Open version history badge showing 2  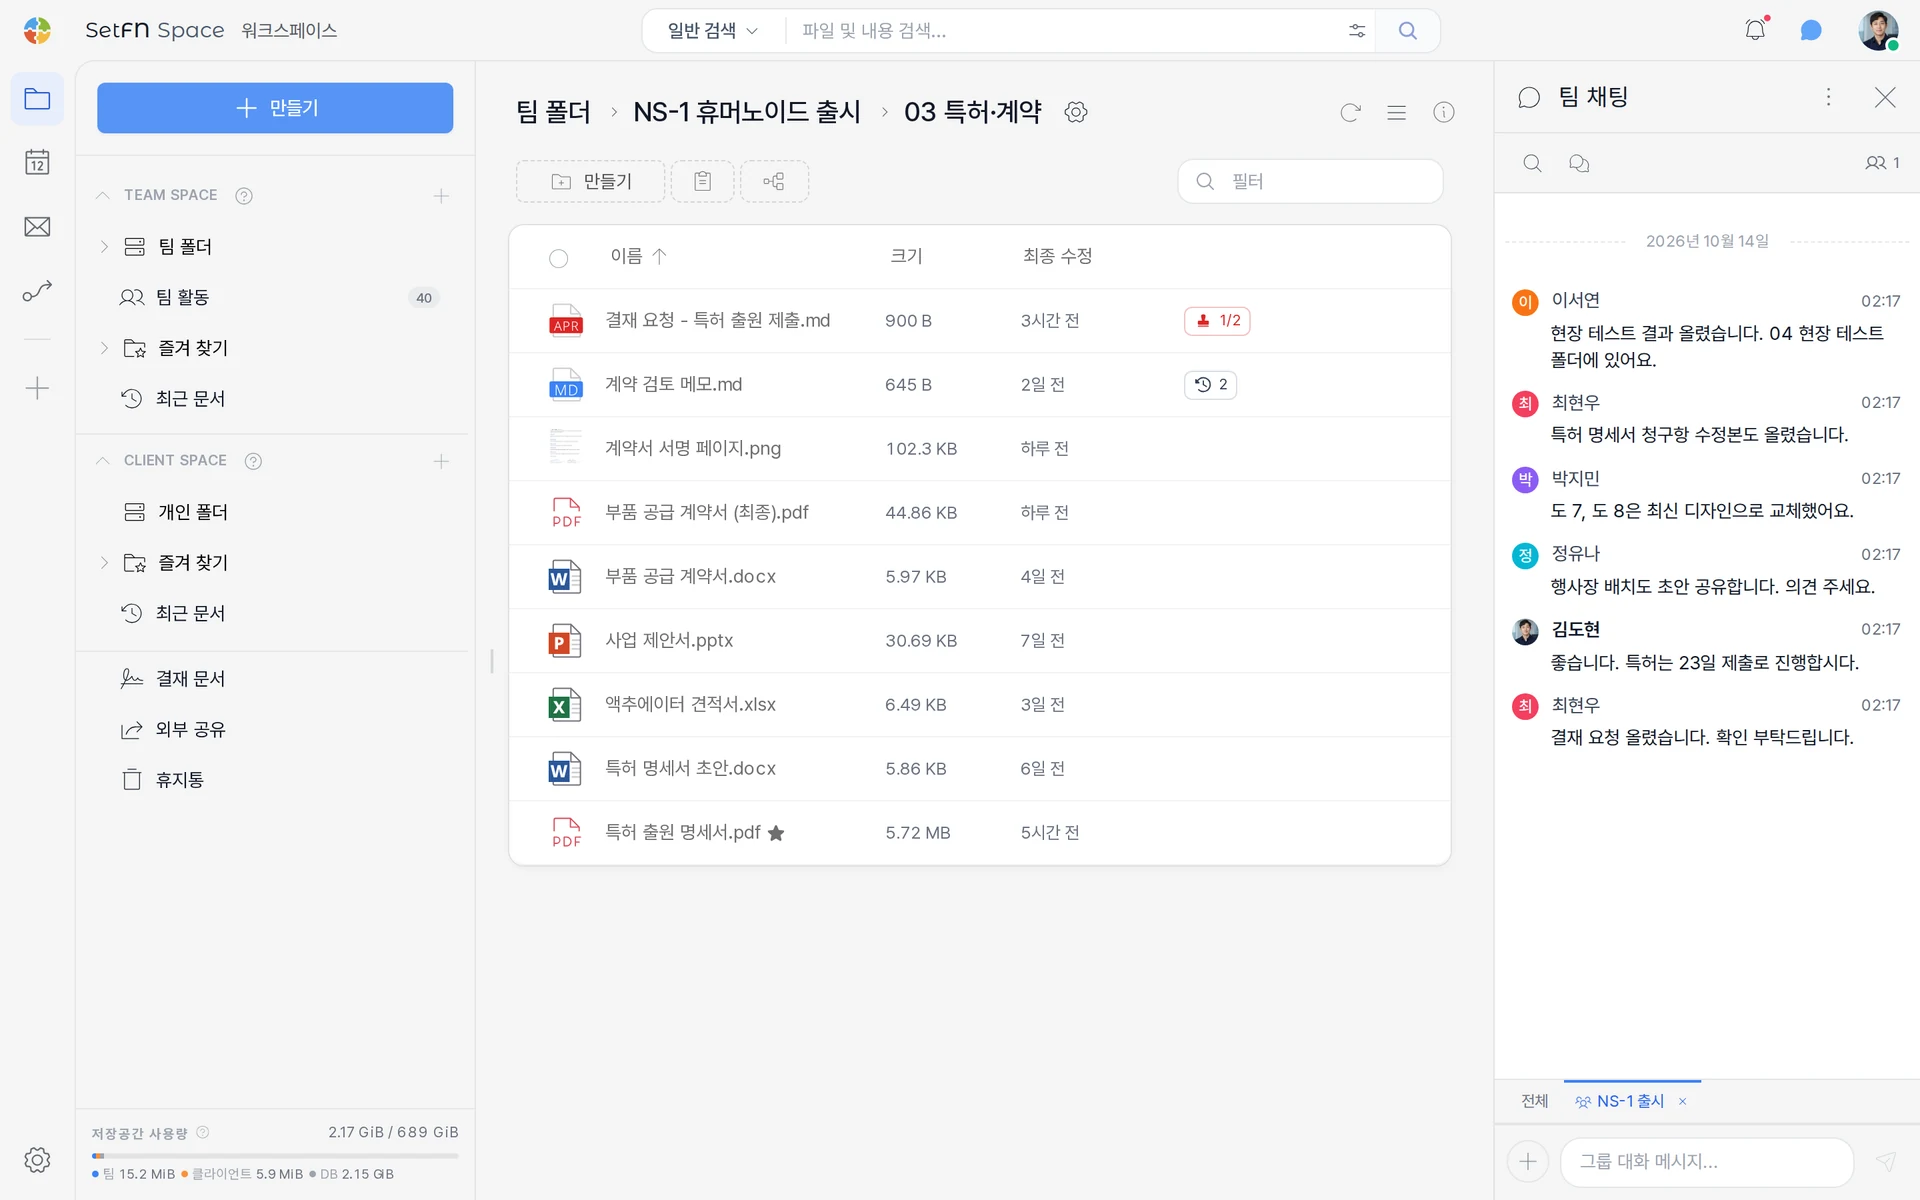1211,385
